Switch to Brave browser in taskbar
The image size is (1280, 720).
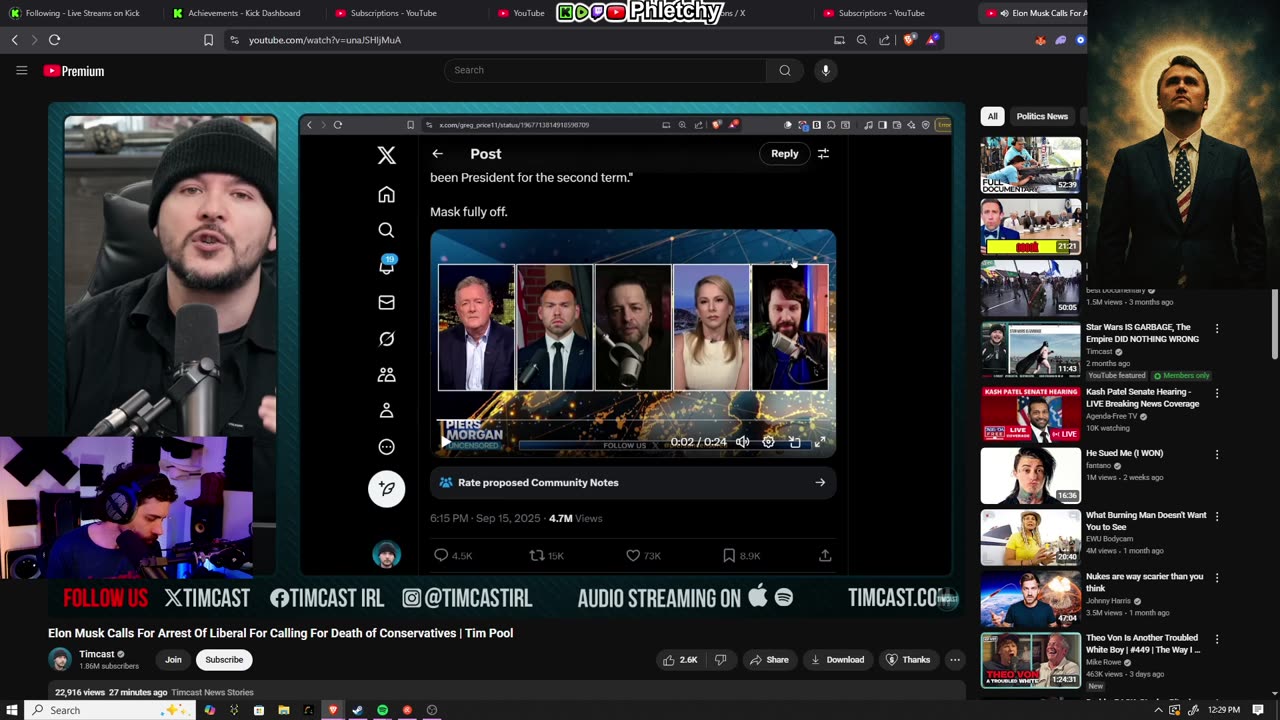pyautogui.click(x=333, y=710)
